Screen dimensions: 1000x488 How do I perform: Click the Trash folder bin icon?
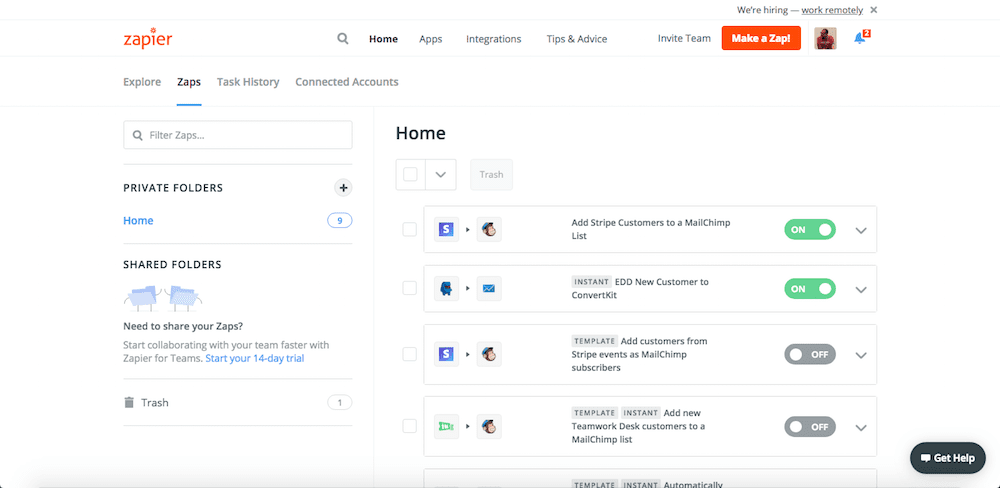[129, 403]
